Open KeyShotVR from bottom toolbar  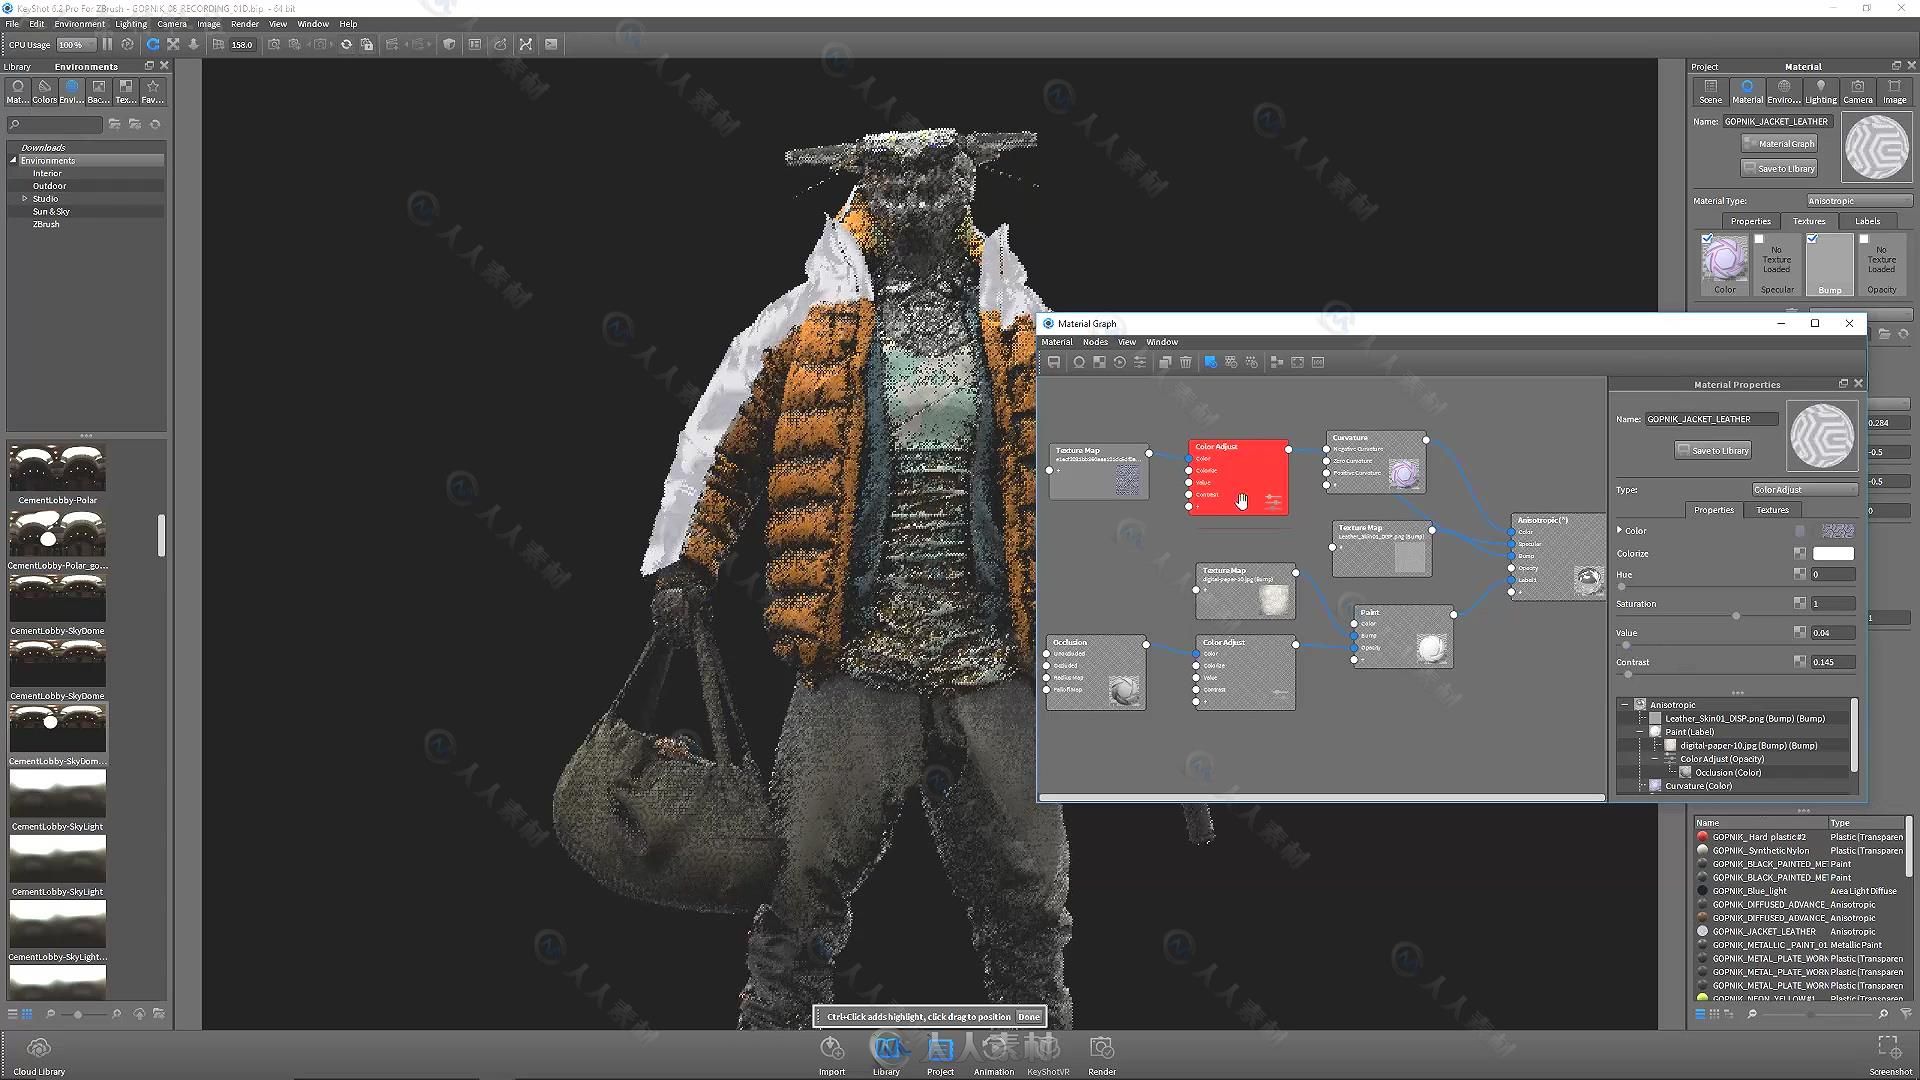[x=1048, y=1055]
